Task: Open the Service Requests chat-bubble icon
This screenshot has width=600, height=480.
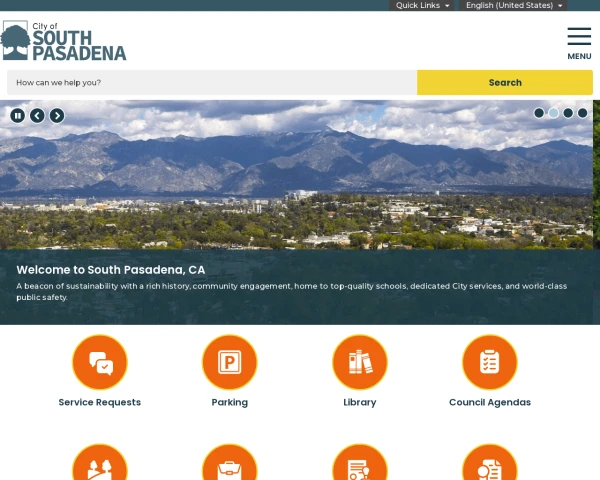Action: pyautogui.click(x=100, y=362)
